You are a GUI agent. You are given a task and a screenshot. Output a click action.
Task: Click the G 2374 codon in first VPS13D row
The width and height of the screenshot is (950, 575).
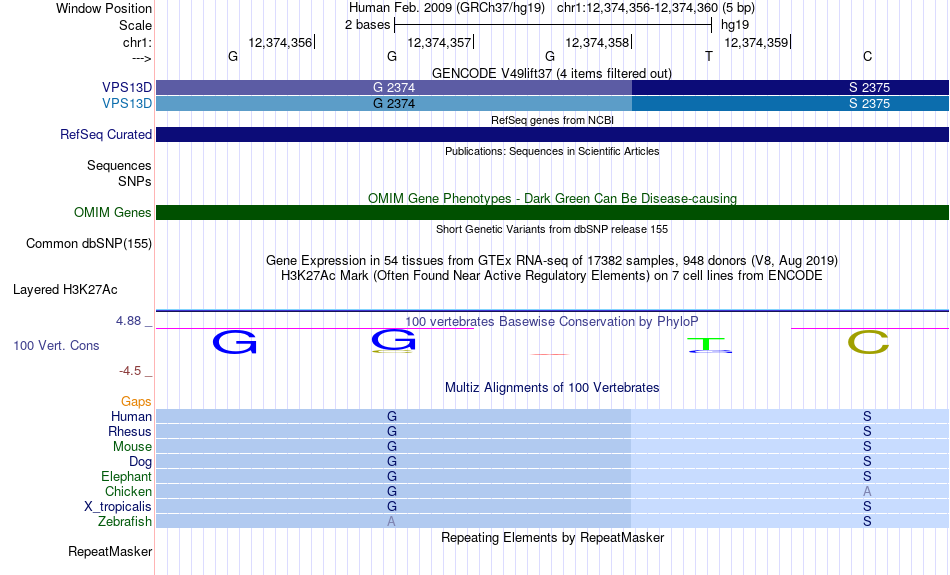pos(394,87)
